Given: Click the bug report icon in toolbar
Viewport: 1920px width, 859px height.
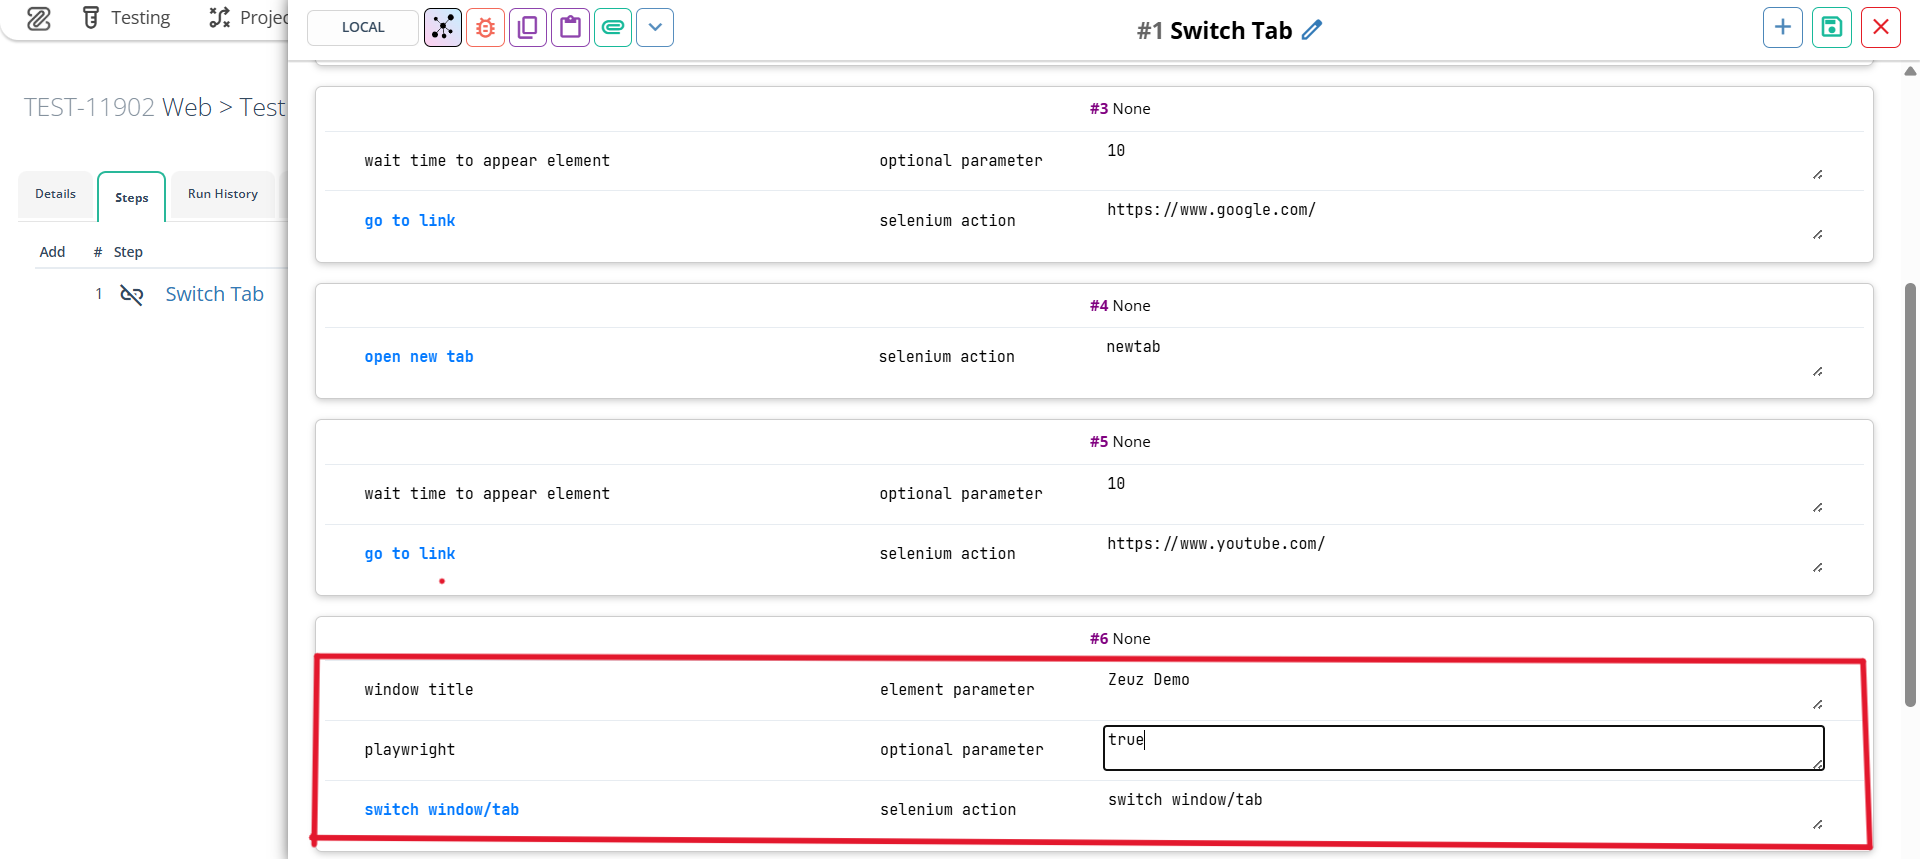Looking at the screenshot, I should [485, 28].
